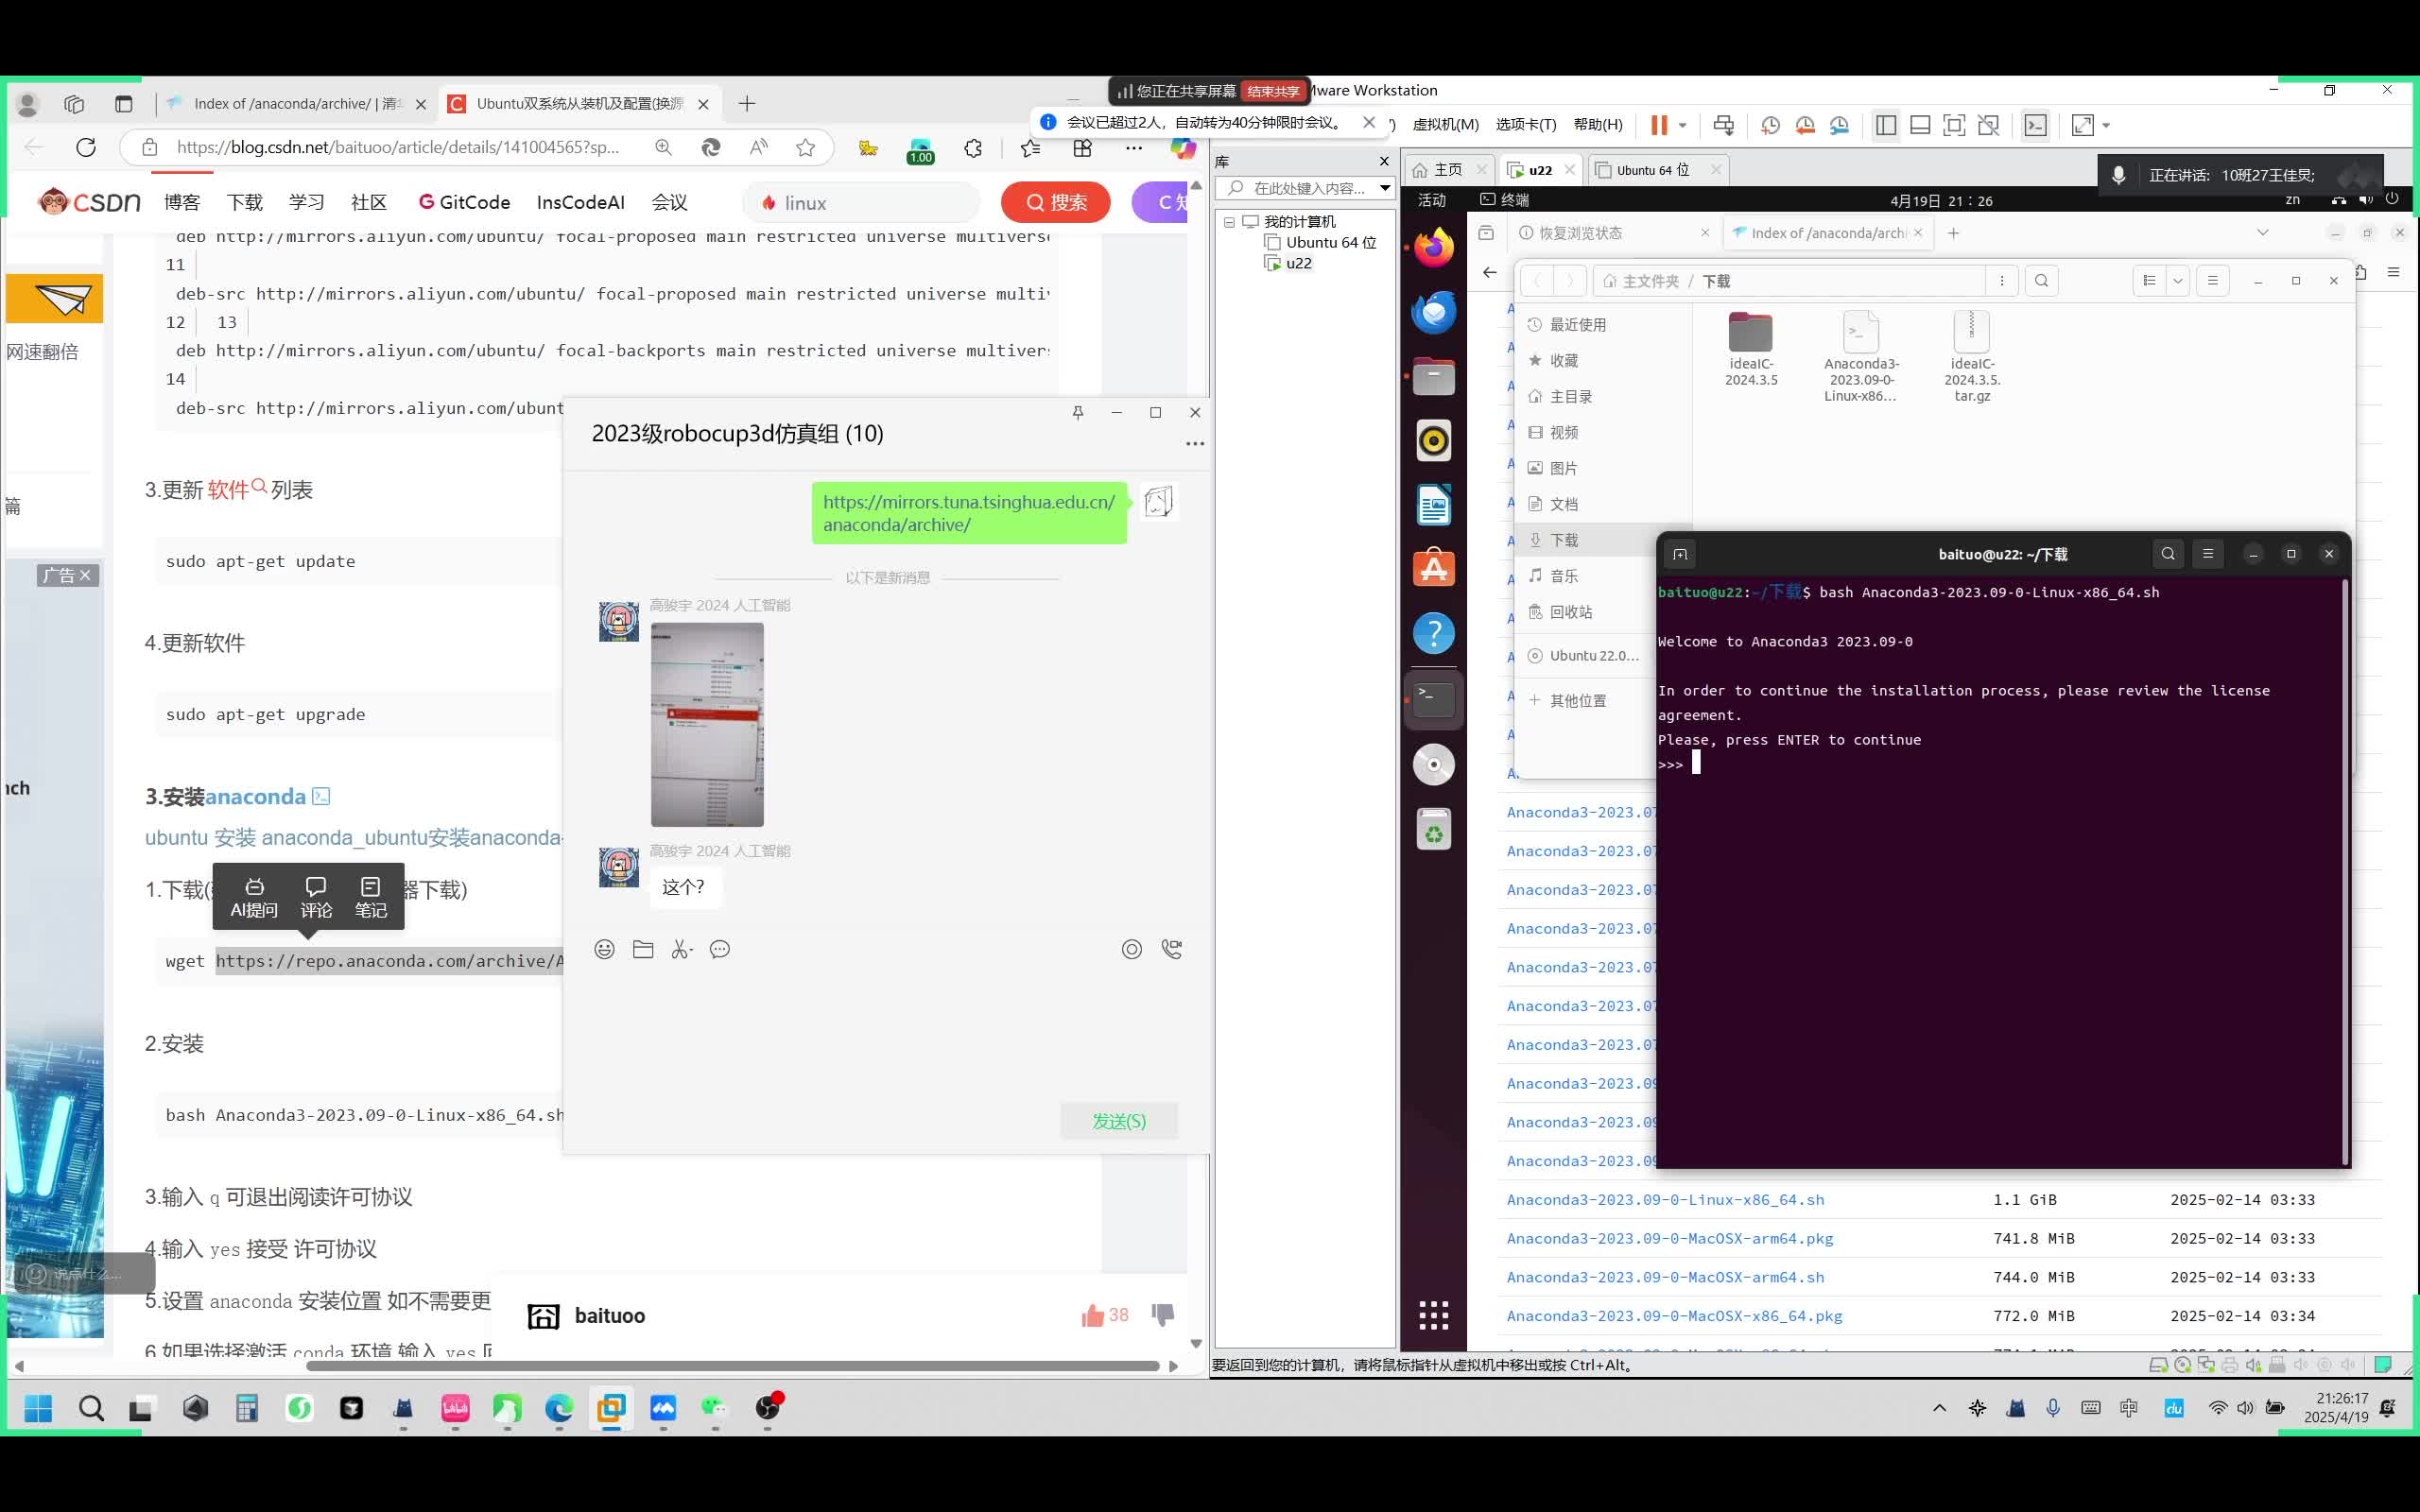Open Rhythmbox music player in dock
The width and height of the screenshot is (2420, 1512).
click(1433, 441)
